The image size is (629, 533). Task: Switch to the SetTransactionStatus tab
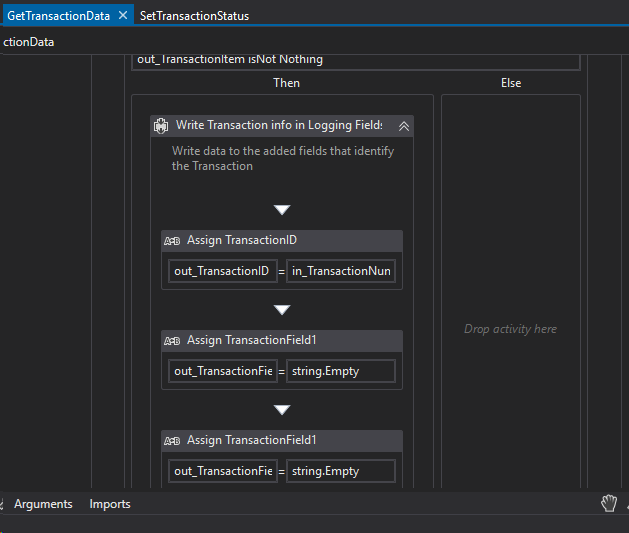[194, 16]
